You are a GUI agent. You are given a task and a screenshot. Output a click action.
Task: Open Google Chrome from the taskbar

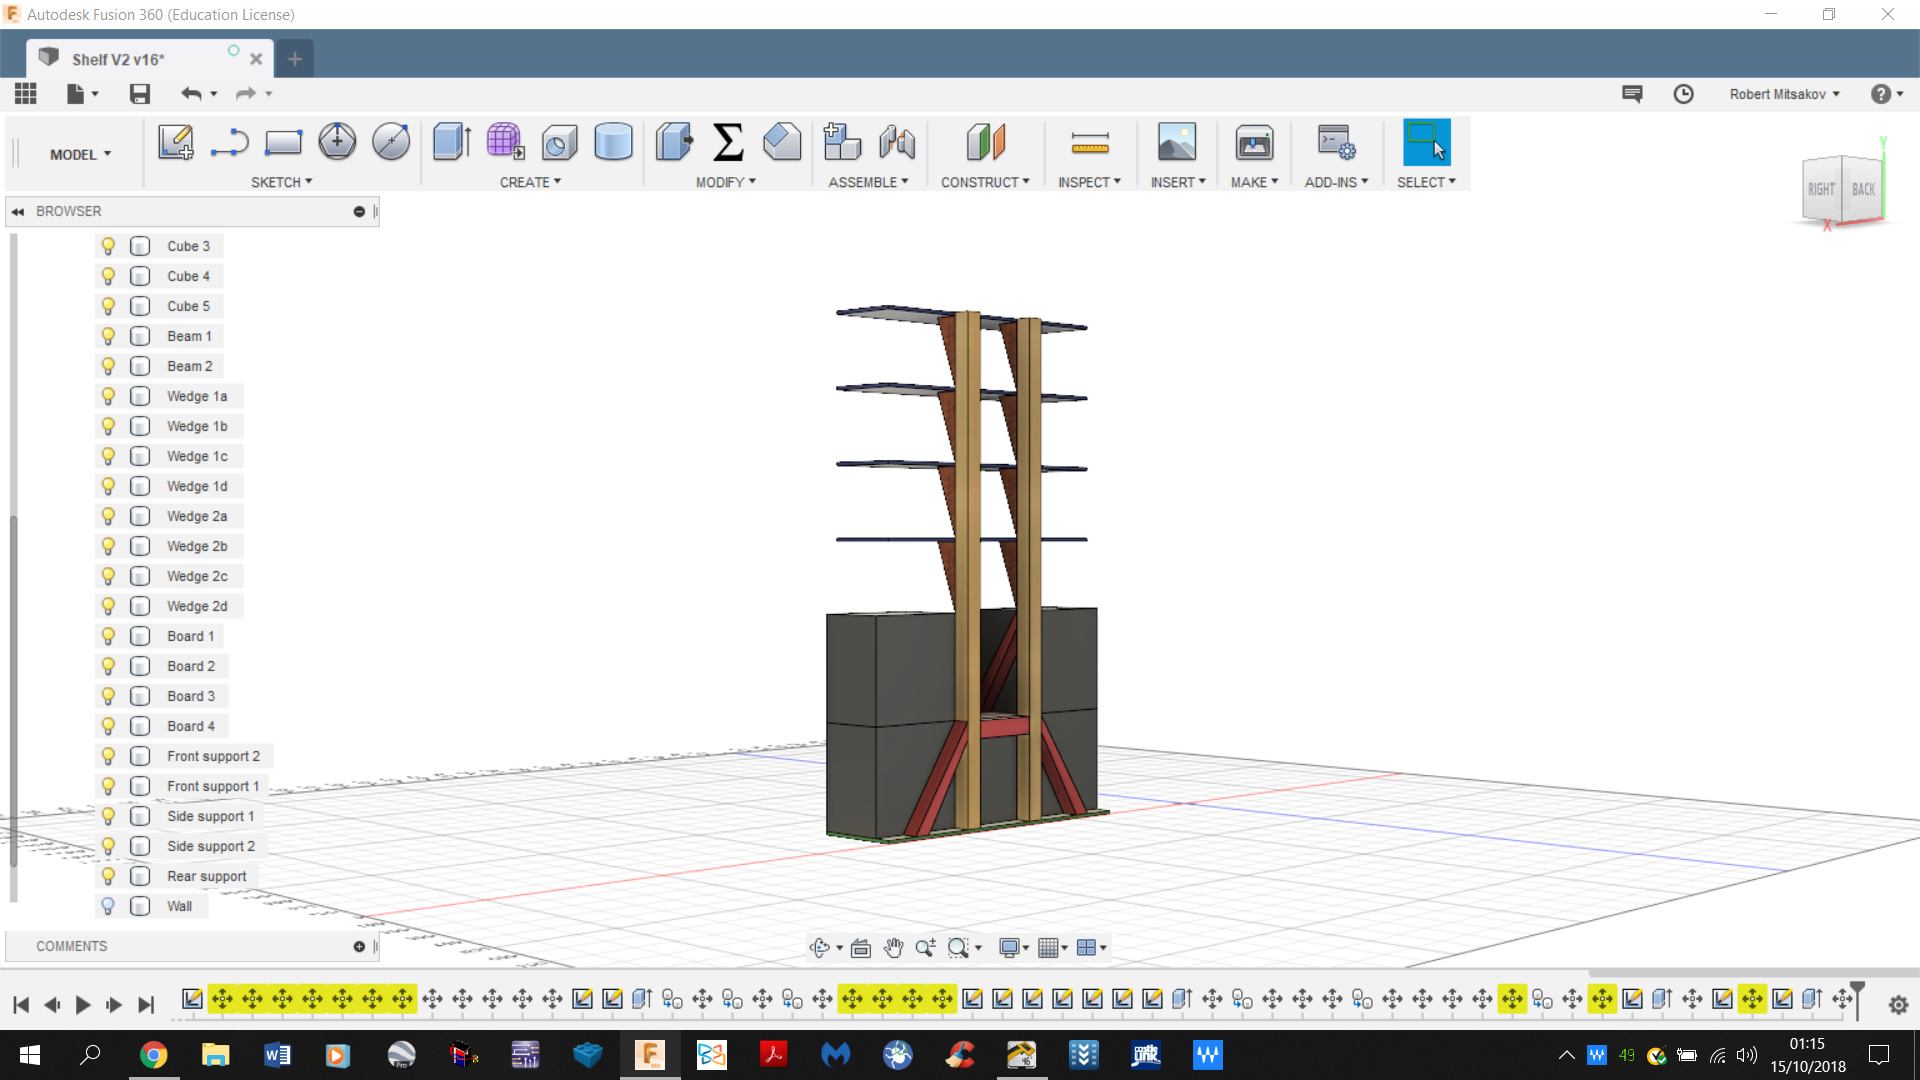pos(153,1055)
